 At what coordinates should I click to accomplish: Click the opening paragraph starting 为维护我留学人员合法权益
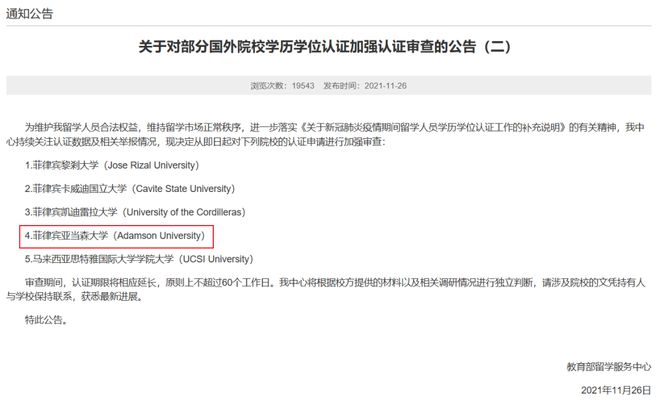[x=325, y=135]
